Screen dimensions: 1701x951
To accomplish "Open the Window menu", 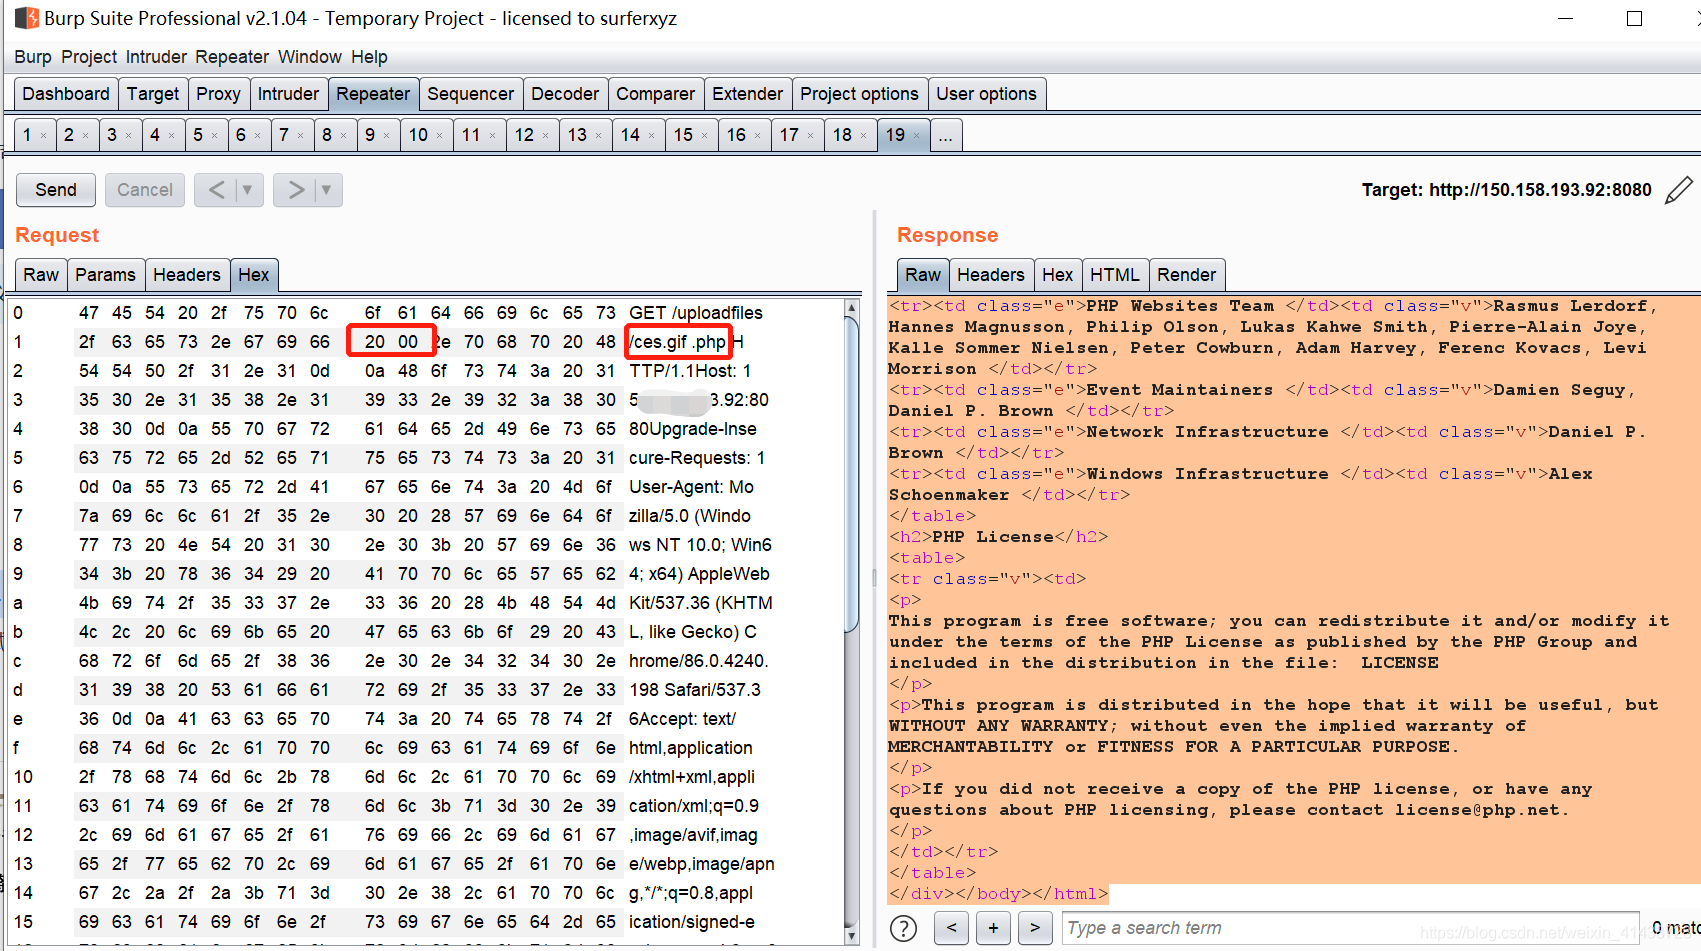I will click(309, 57).
